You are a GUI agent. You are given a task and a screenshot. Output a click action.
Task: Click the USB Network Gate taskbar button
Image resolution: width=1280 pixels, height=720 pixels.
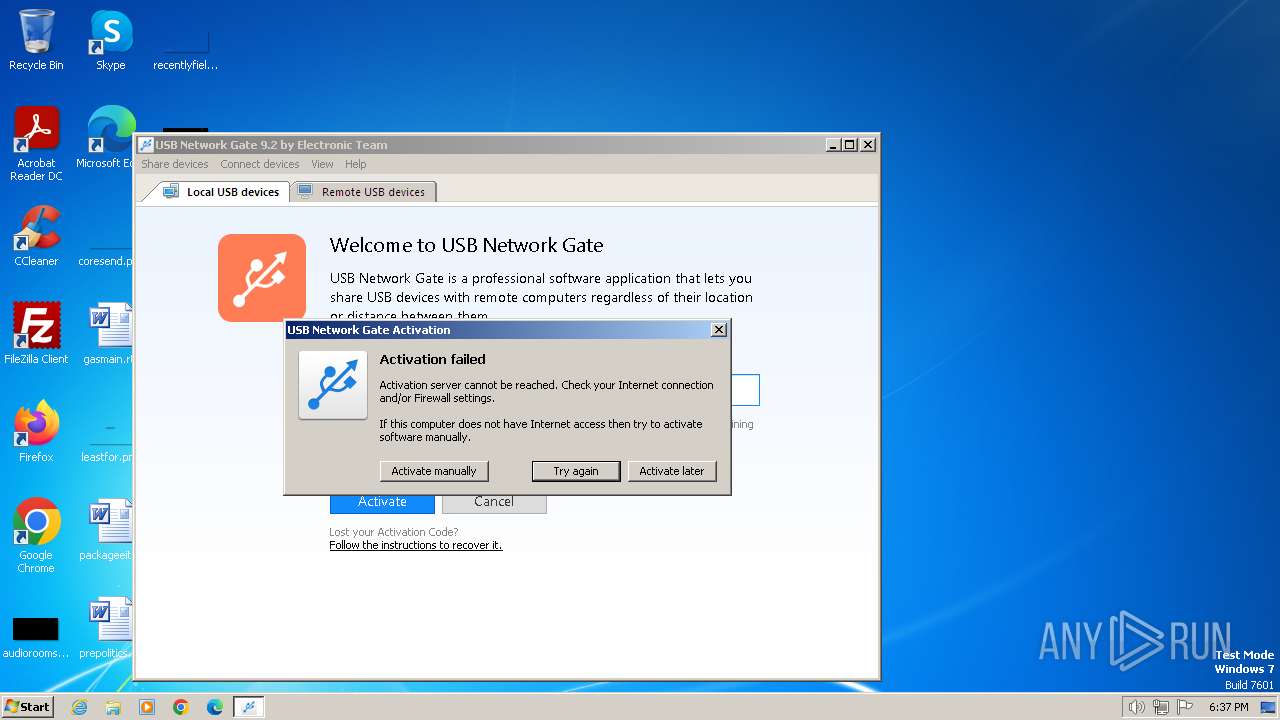pos(249,707)
